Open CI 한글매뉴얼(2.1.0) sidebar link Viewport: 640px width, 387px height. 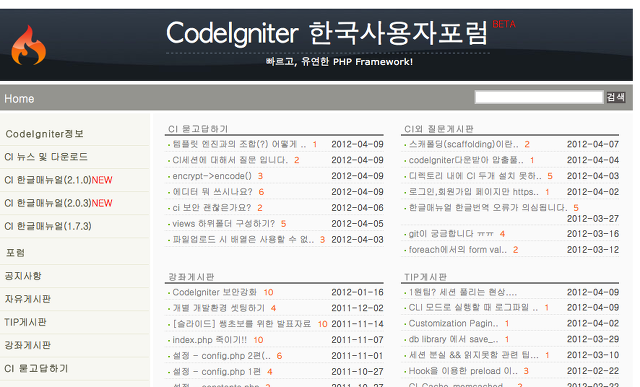pos(58,180)
